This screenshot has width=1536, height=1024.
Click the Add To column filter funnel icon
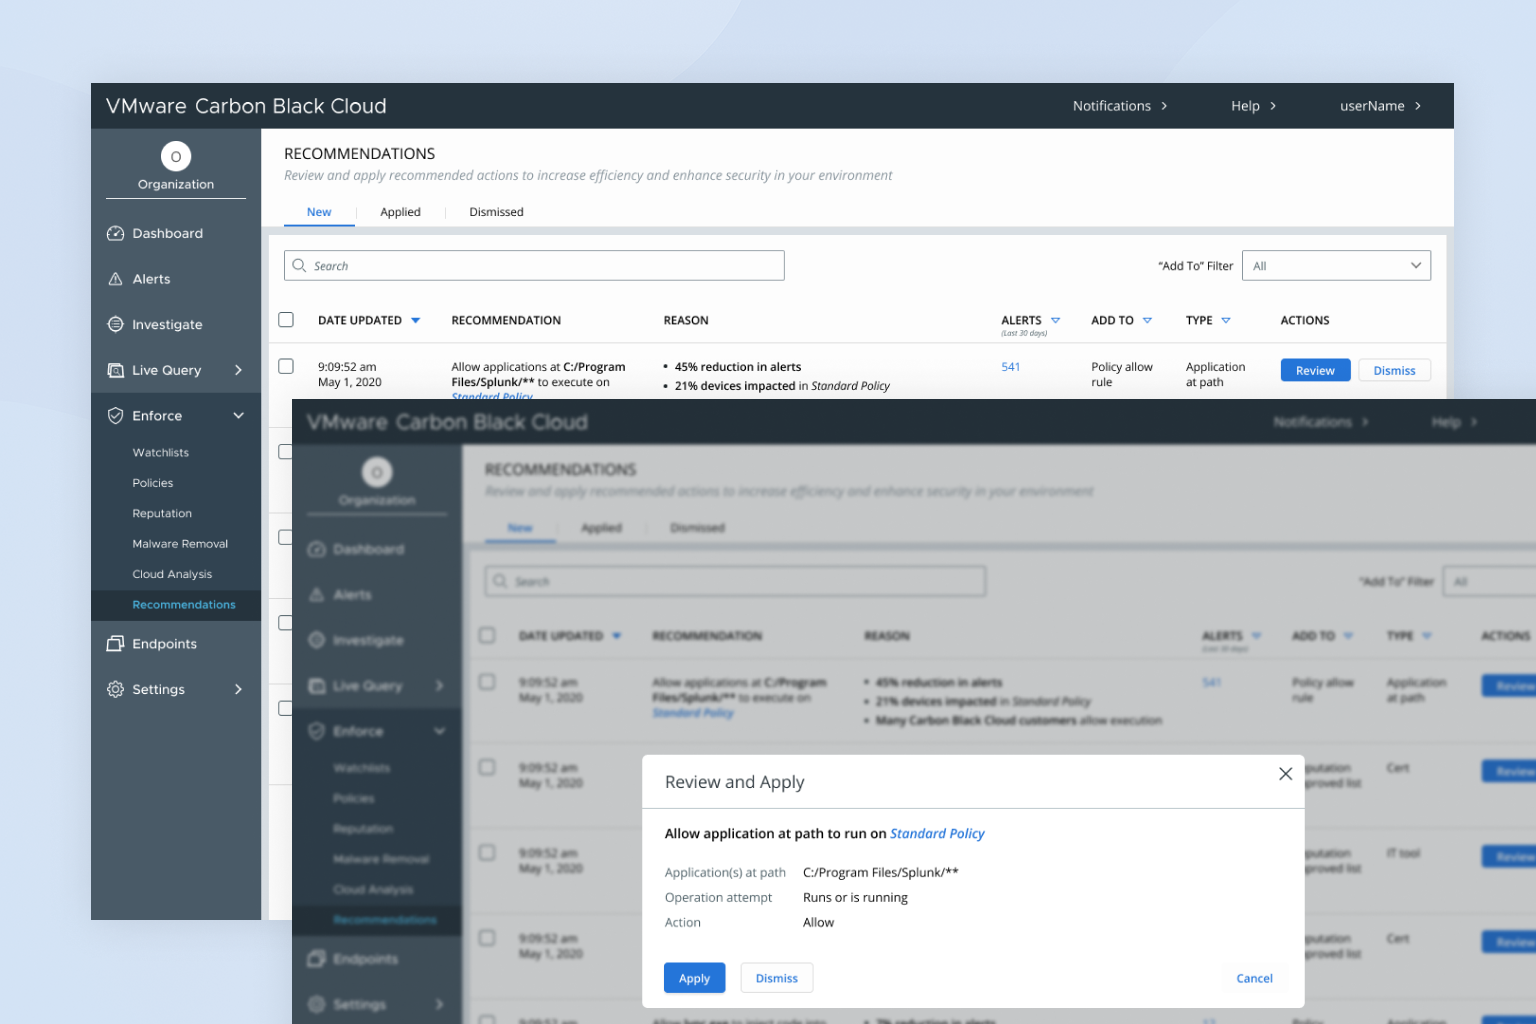coord(1147,320)
